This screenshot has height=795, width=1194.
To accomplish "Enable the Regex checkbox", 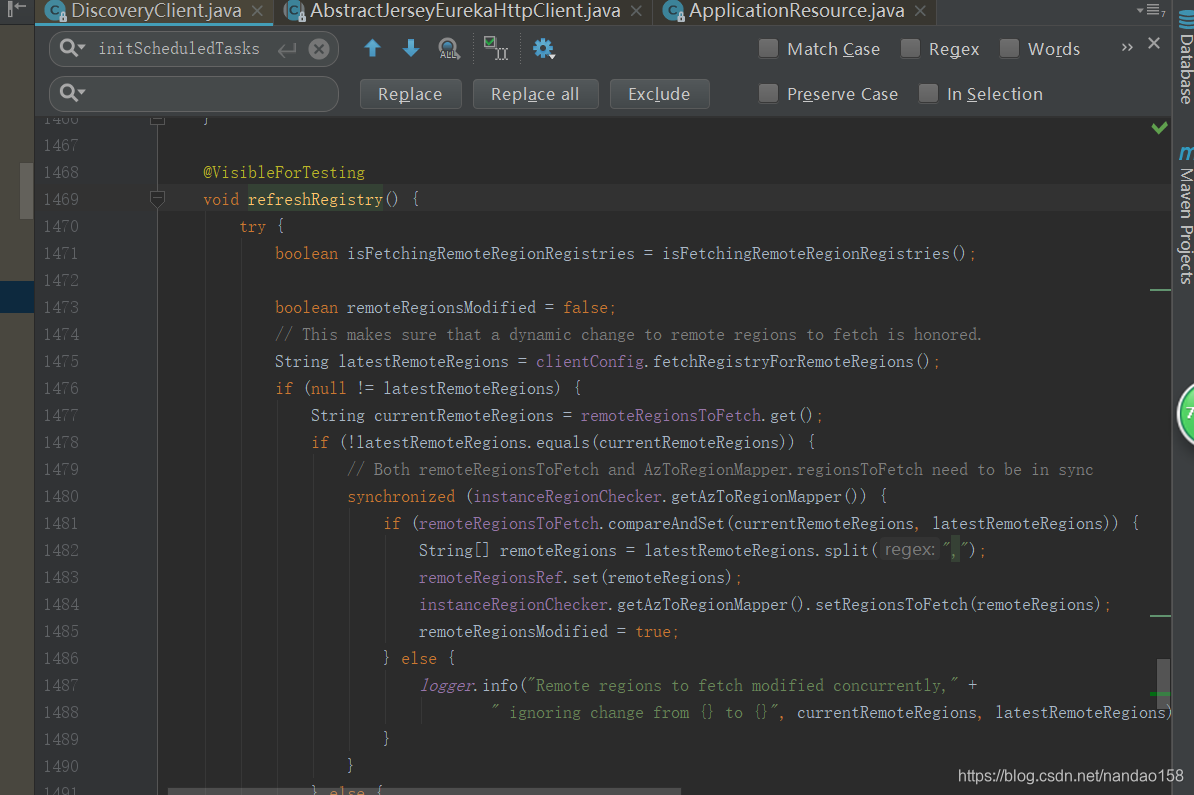I will tap(910, 49).
